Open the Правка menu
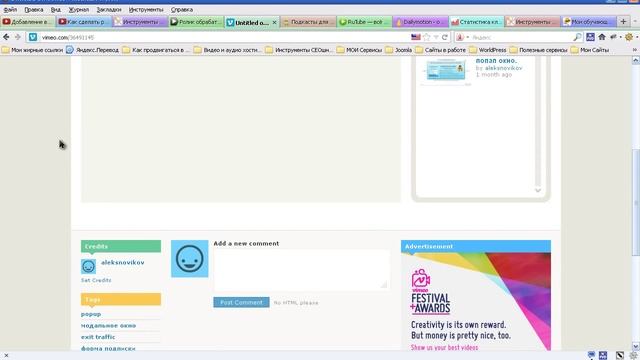The width and height of the screenshot is (640, 360). [33, 9]
